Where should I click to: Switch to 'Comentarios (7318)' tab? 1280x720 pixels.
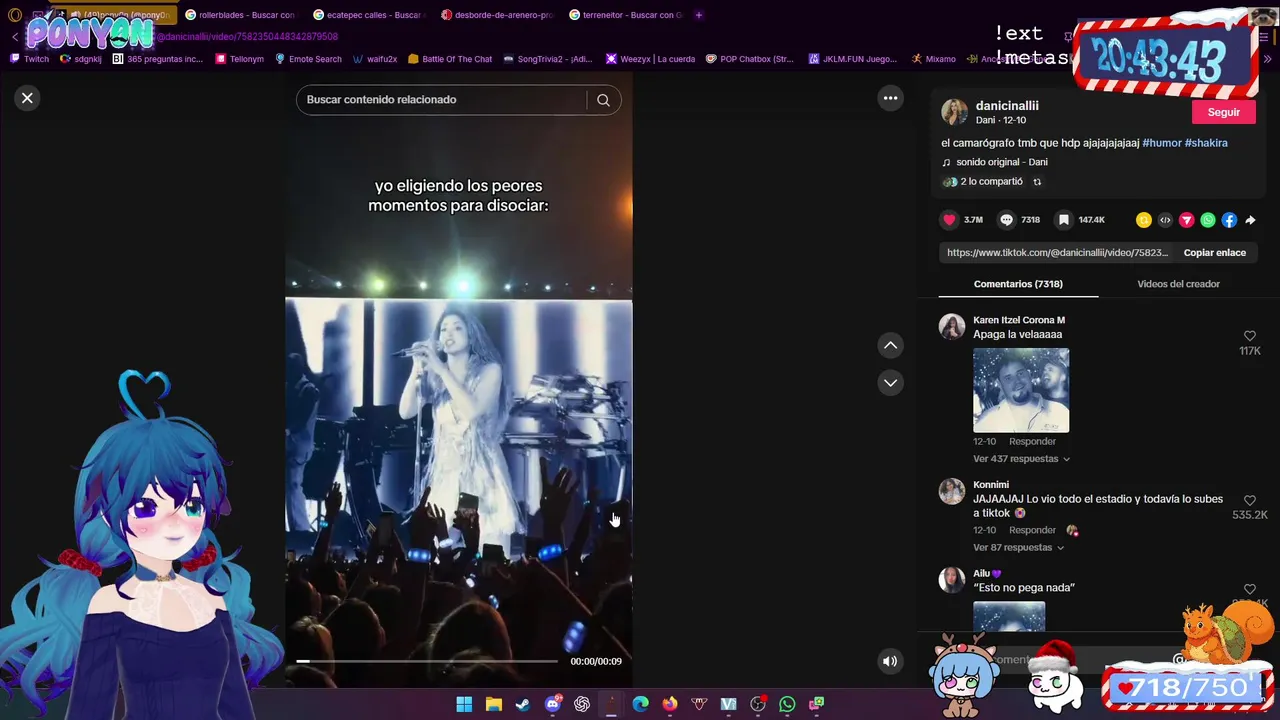point(1018,284)
